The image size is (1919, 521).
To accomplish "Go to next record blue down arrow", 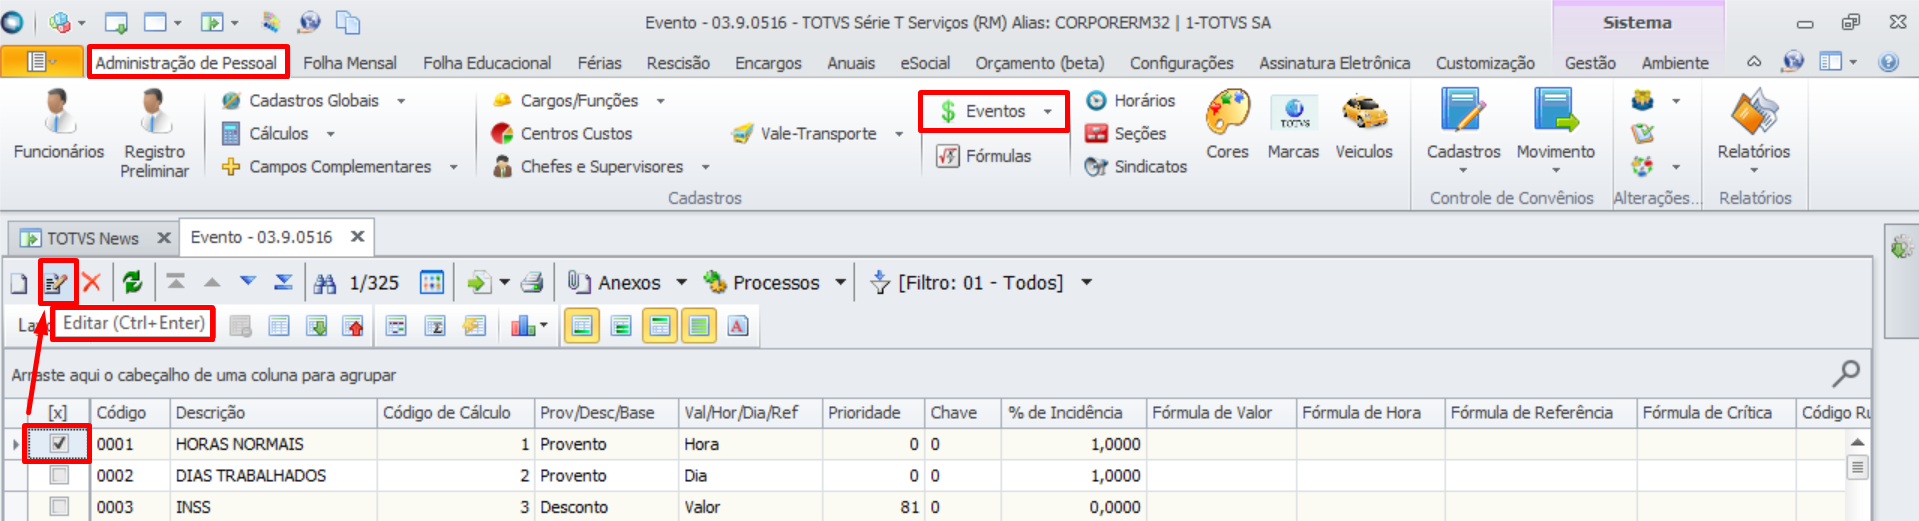I will [x=248, y=282].
